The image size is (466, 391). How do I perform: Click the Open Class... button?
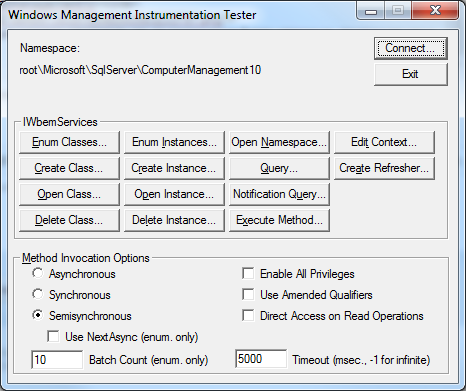coord(69,194)
